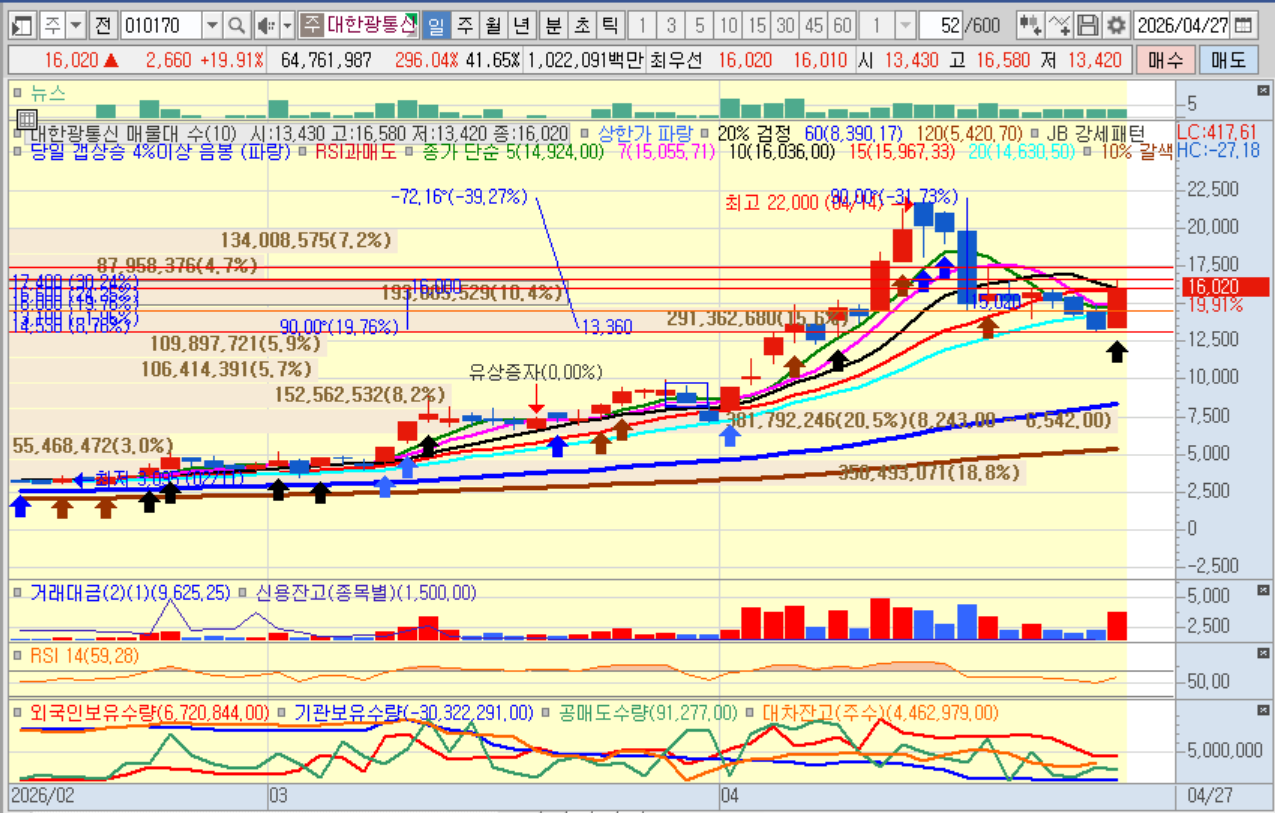Toggle the 거래대금 indicator checkbox
Image resolution: width=1275 pixels, height=813 pixels.
(x=19, y=593)
